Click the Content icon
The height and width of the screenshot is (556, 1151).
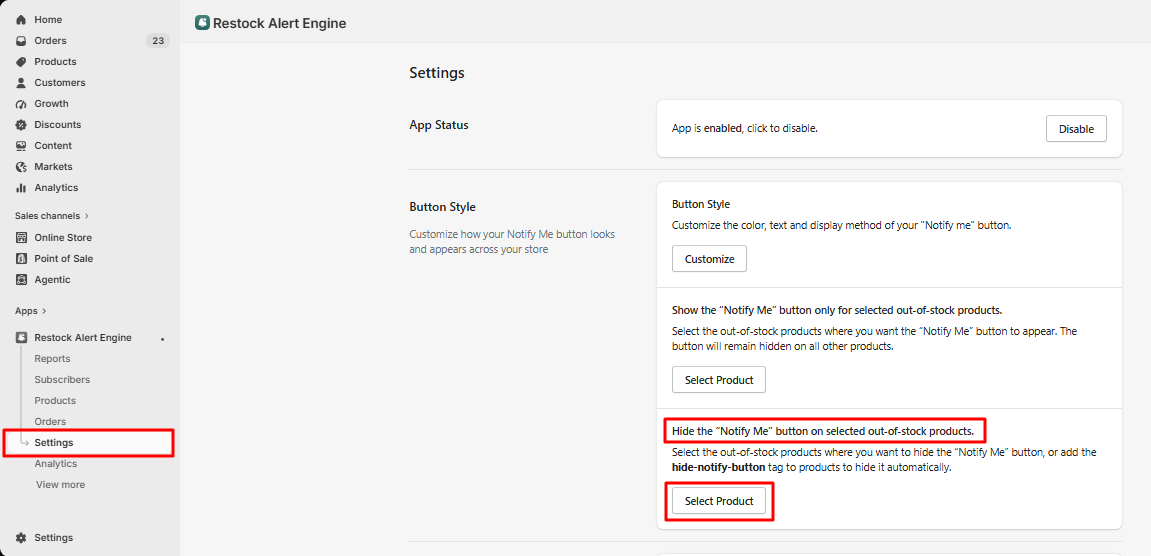tap(21, 145)
